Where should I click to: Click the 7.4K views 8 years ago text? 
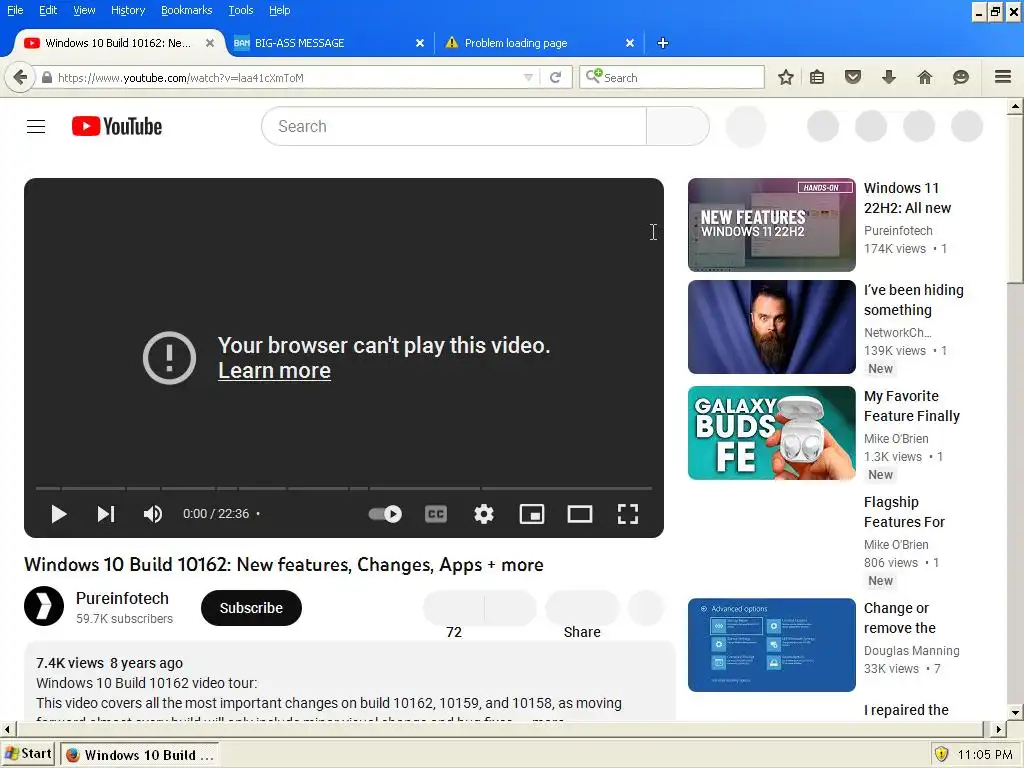pos(110,663)
